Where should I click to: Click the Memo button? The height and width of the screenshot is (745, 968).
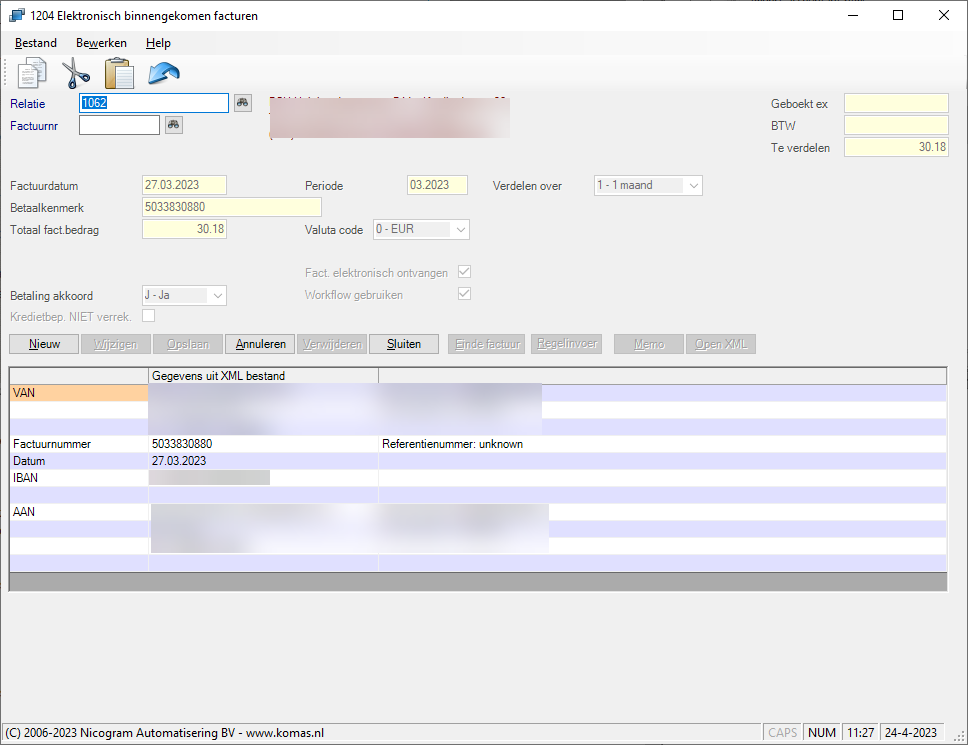pyautogui.click(x=649, y=344)
